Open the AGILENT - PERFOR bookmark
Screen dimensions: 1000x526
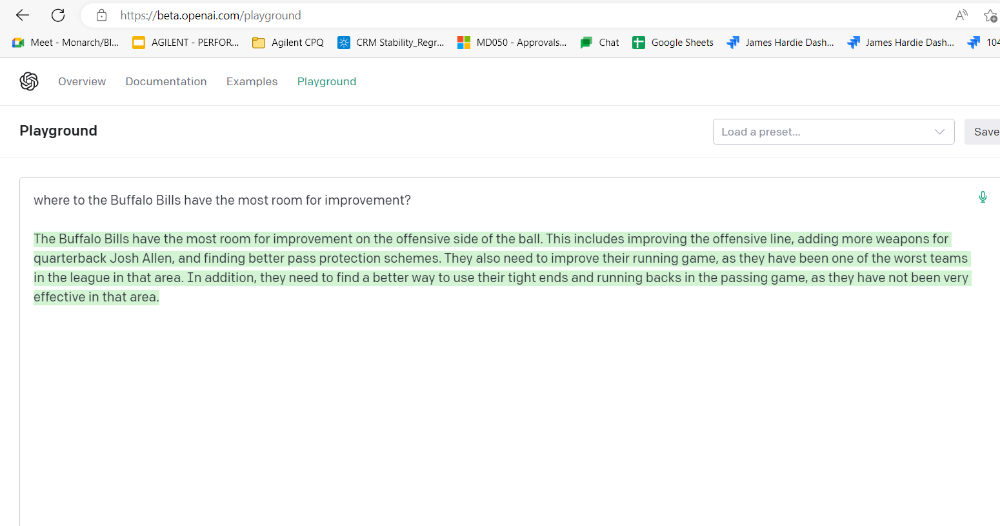point(186,43)
